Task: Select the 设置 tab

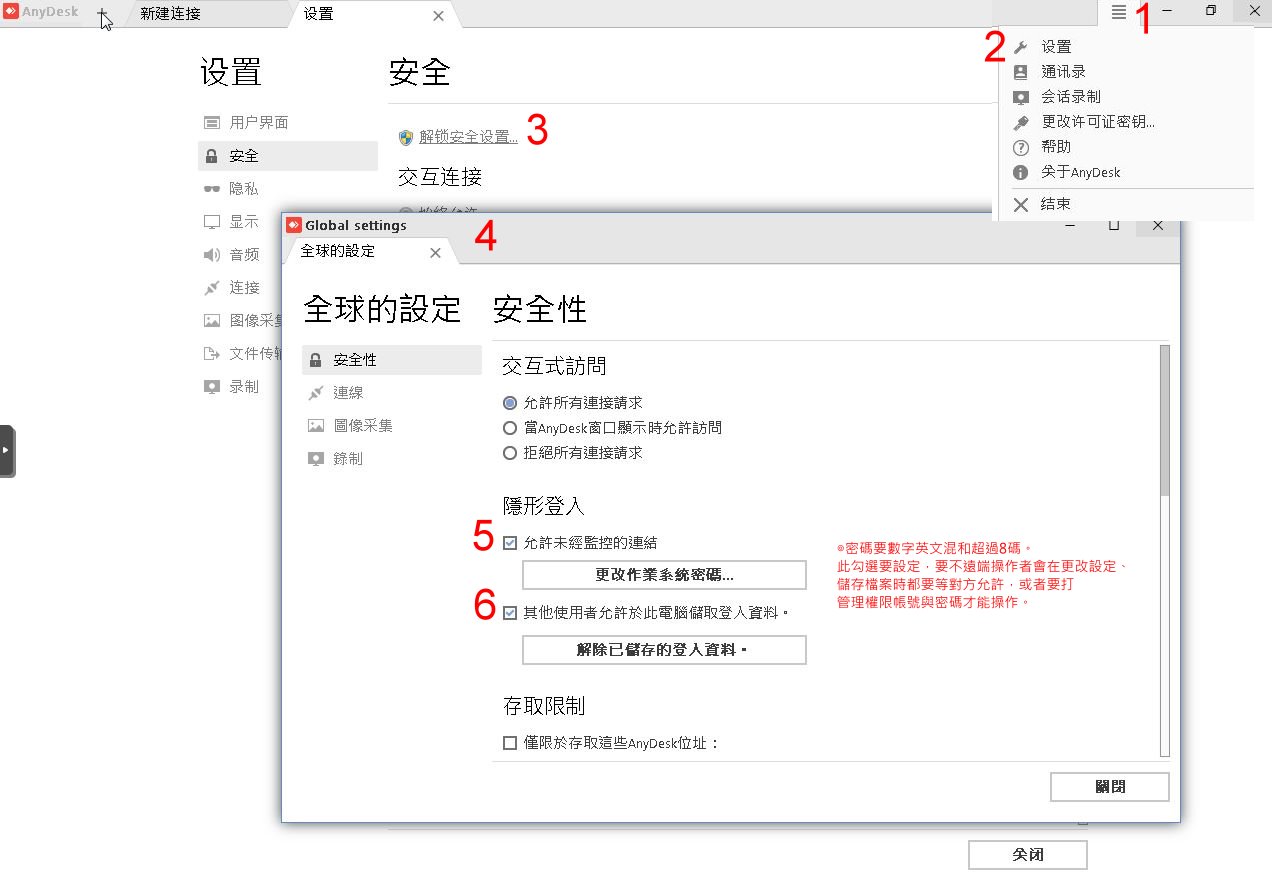Action: tap(319, 14)
